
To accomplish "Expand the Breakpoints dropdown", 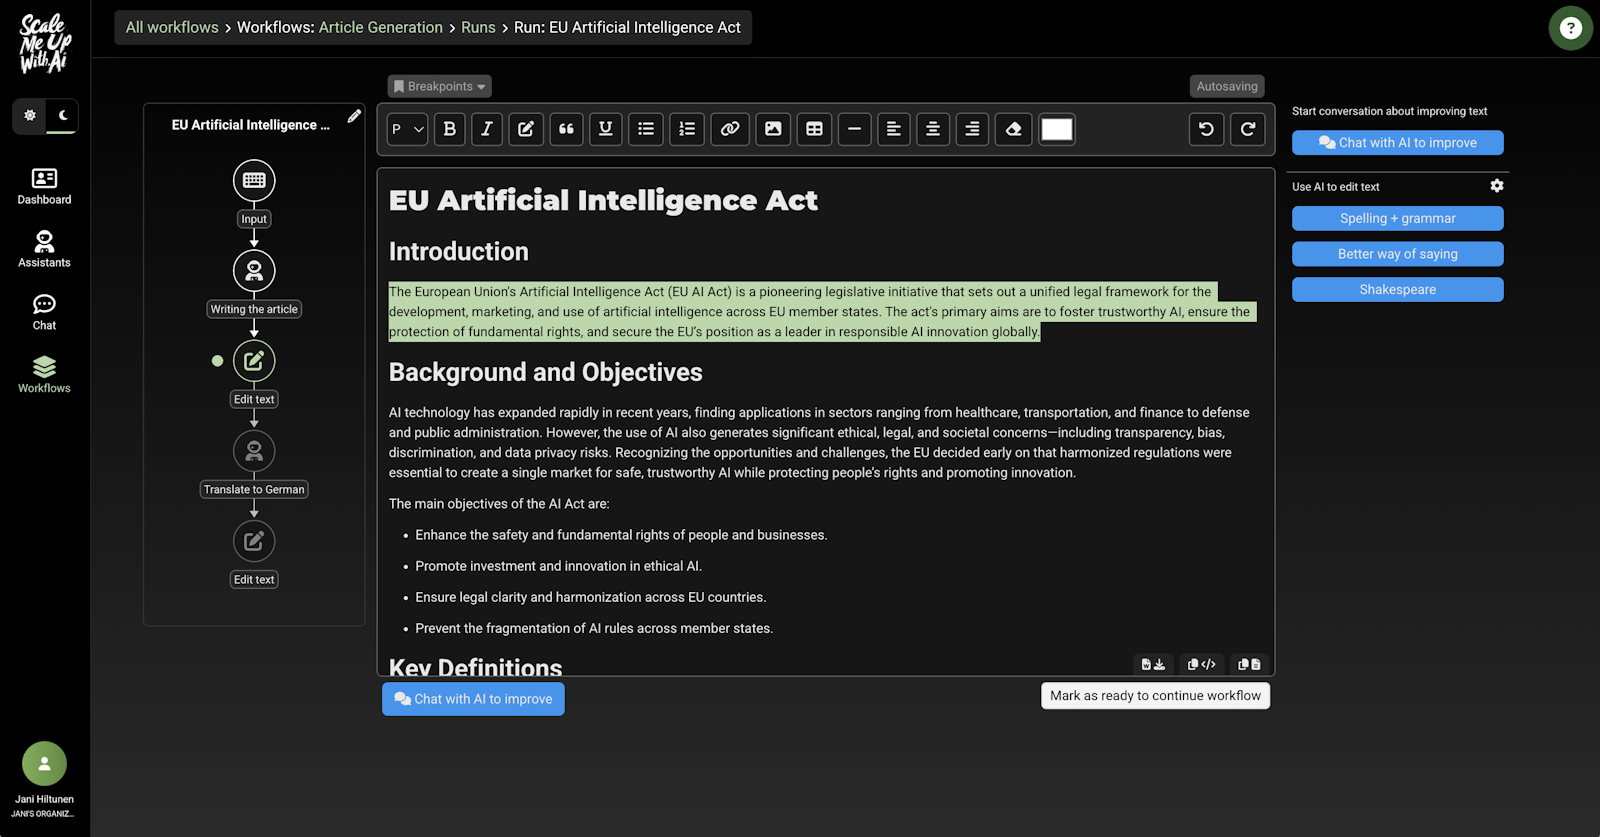I will tap(439, 86).
